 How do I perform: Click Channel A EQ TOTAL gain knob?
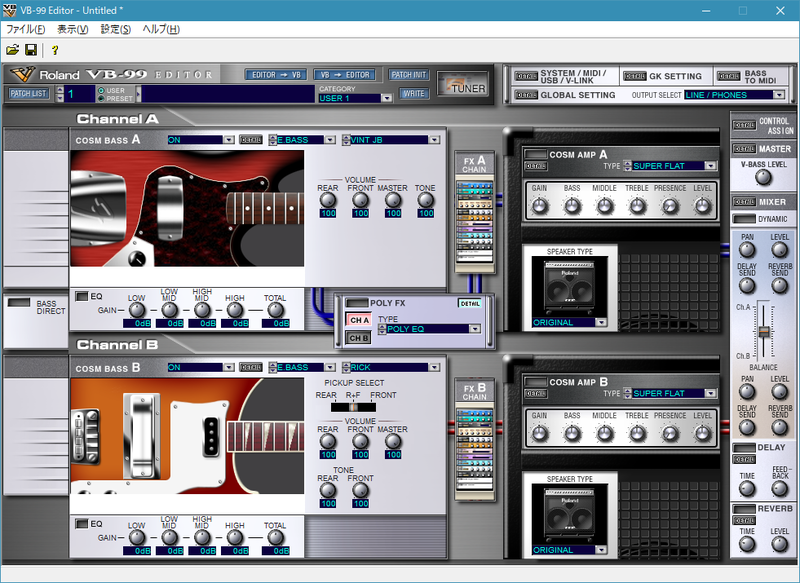point(275,310)
